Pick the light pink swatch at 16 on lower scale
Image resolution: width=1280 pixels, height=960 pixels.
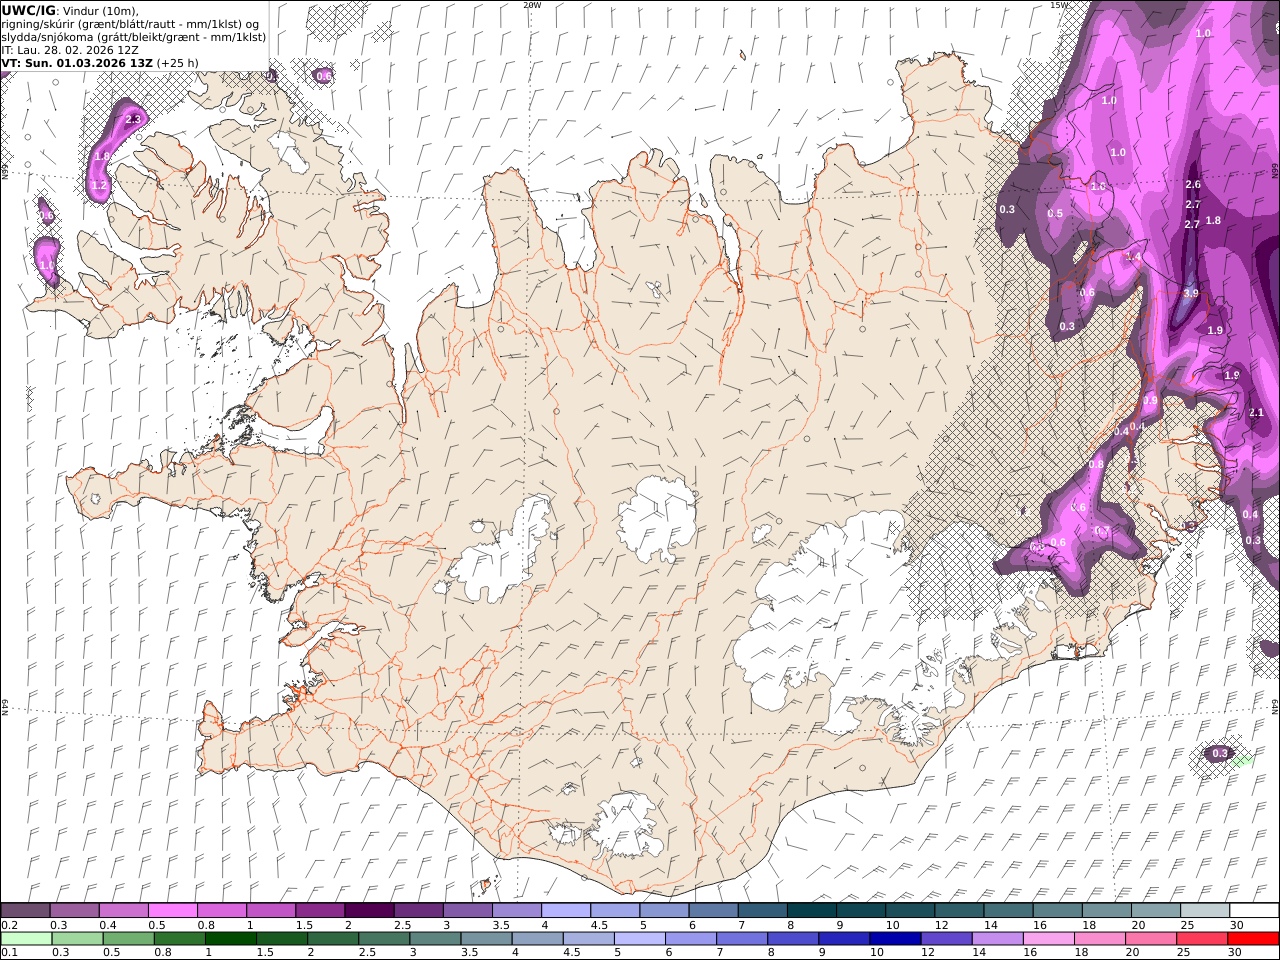pos(1048,939)
